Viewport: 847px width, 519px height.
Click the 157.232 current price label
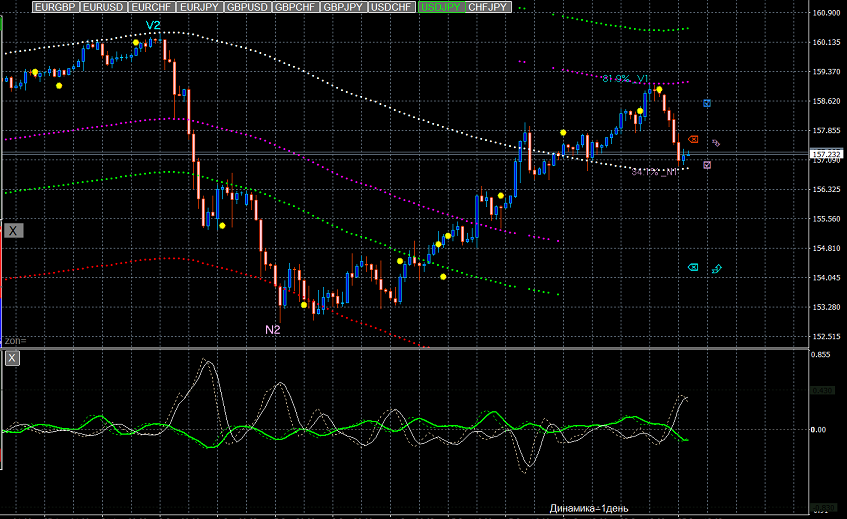tap(826, 154)
